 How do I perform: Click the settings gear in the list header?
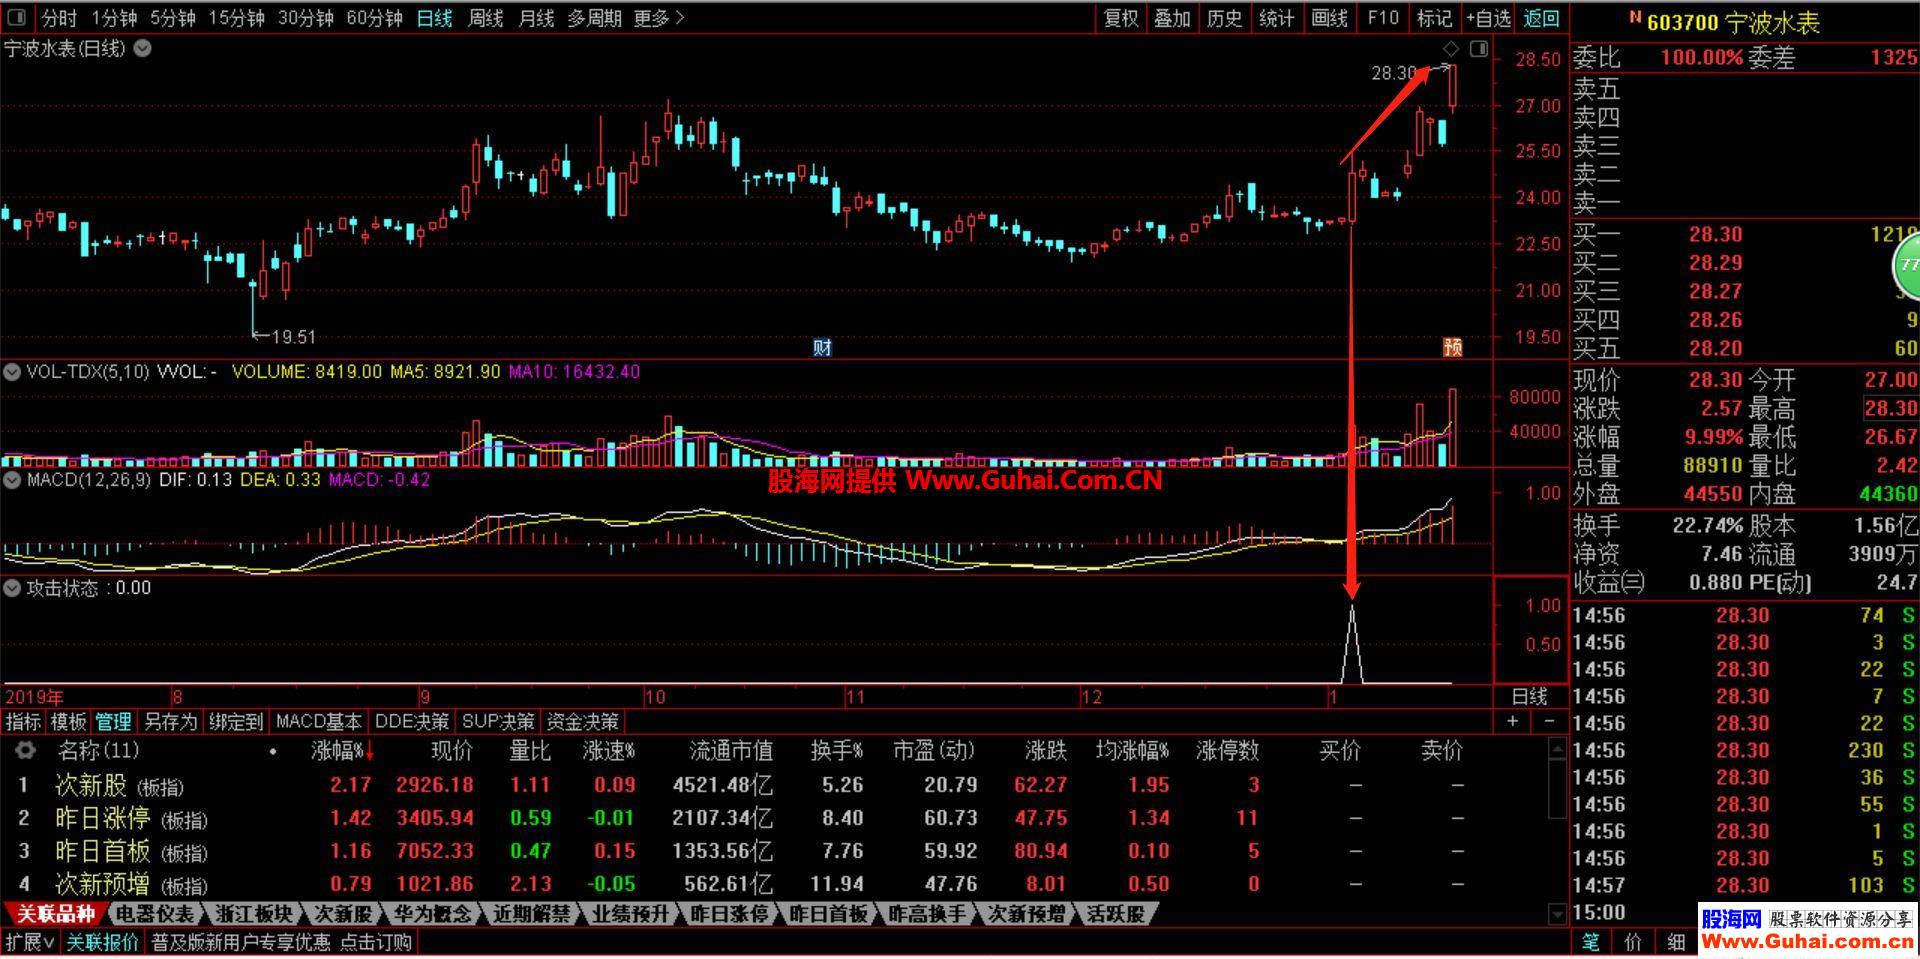[x=26, y=750]
